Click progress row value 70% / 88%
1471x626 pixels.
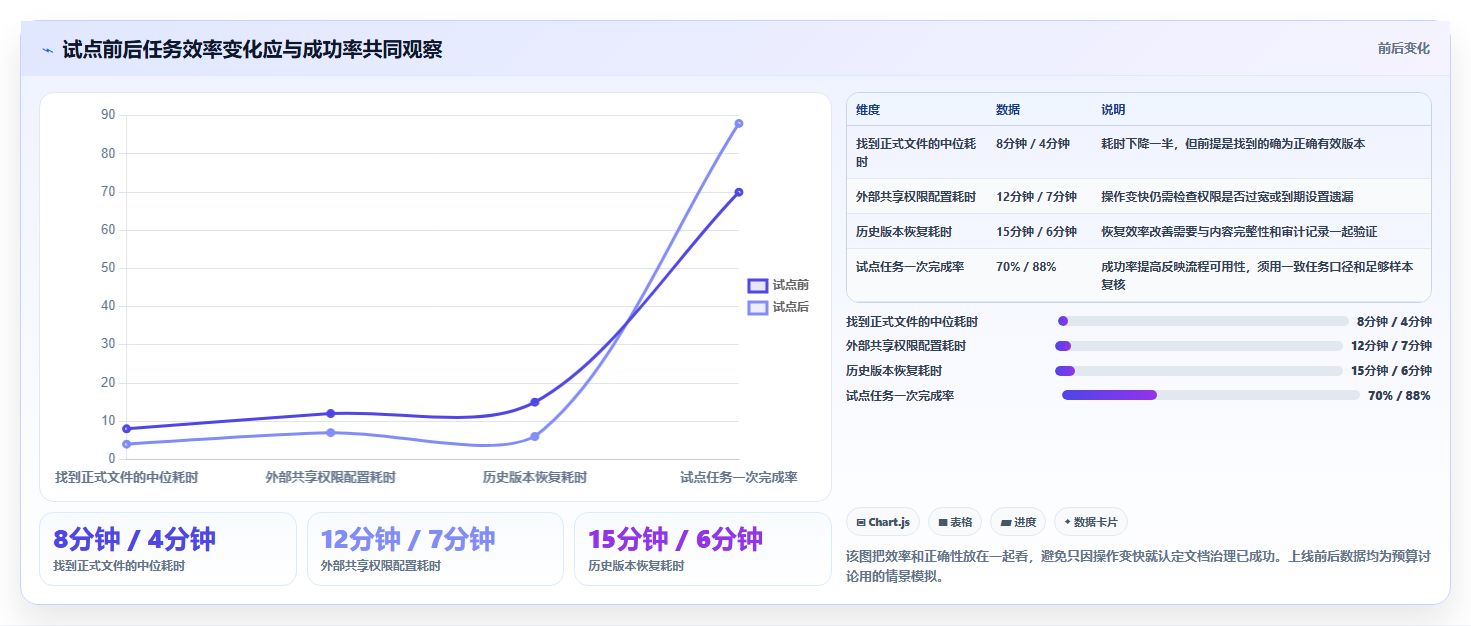[x=1399, y=396]
